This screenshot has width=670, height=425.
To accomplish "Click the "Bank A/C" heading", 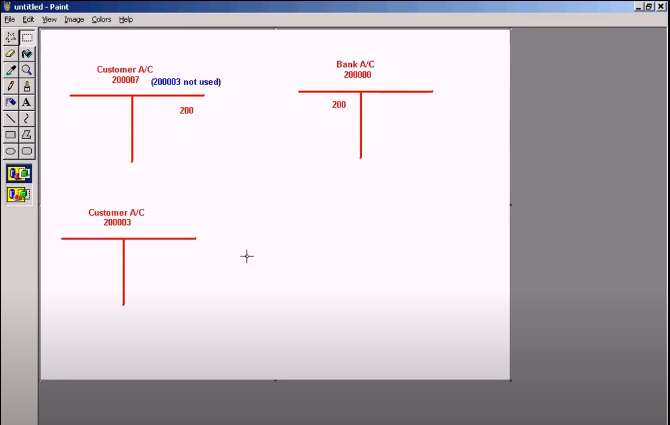I will pos(355,64).
